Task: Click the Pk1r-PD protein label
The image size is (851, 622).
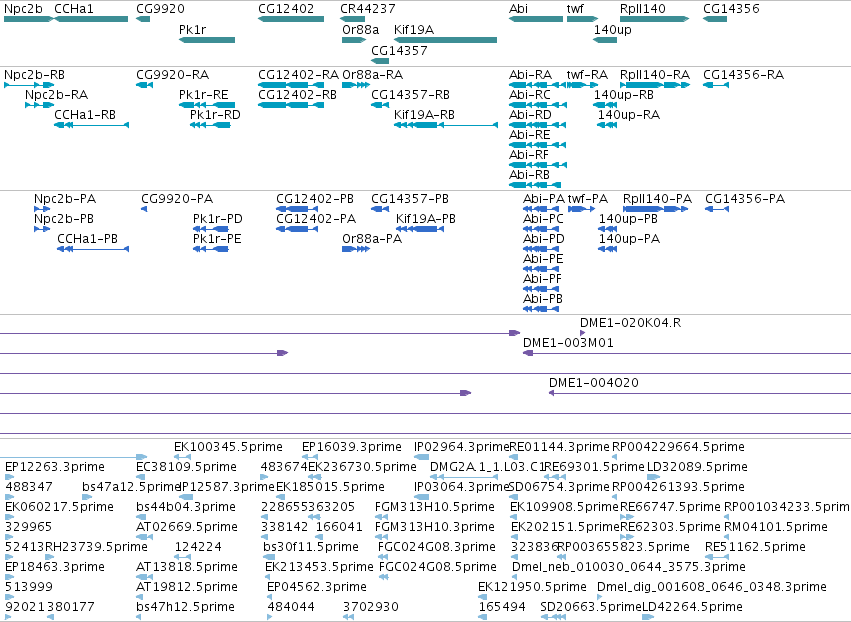Action: [218, 219]
